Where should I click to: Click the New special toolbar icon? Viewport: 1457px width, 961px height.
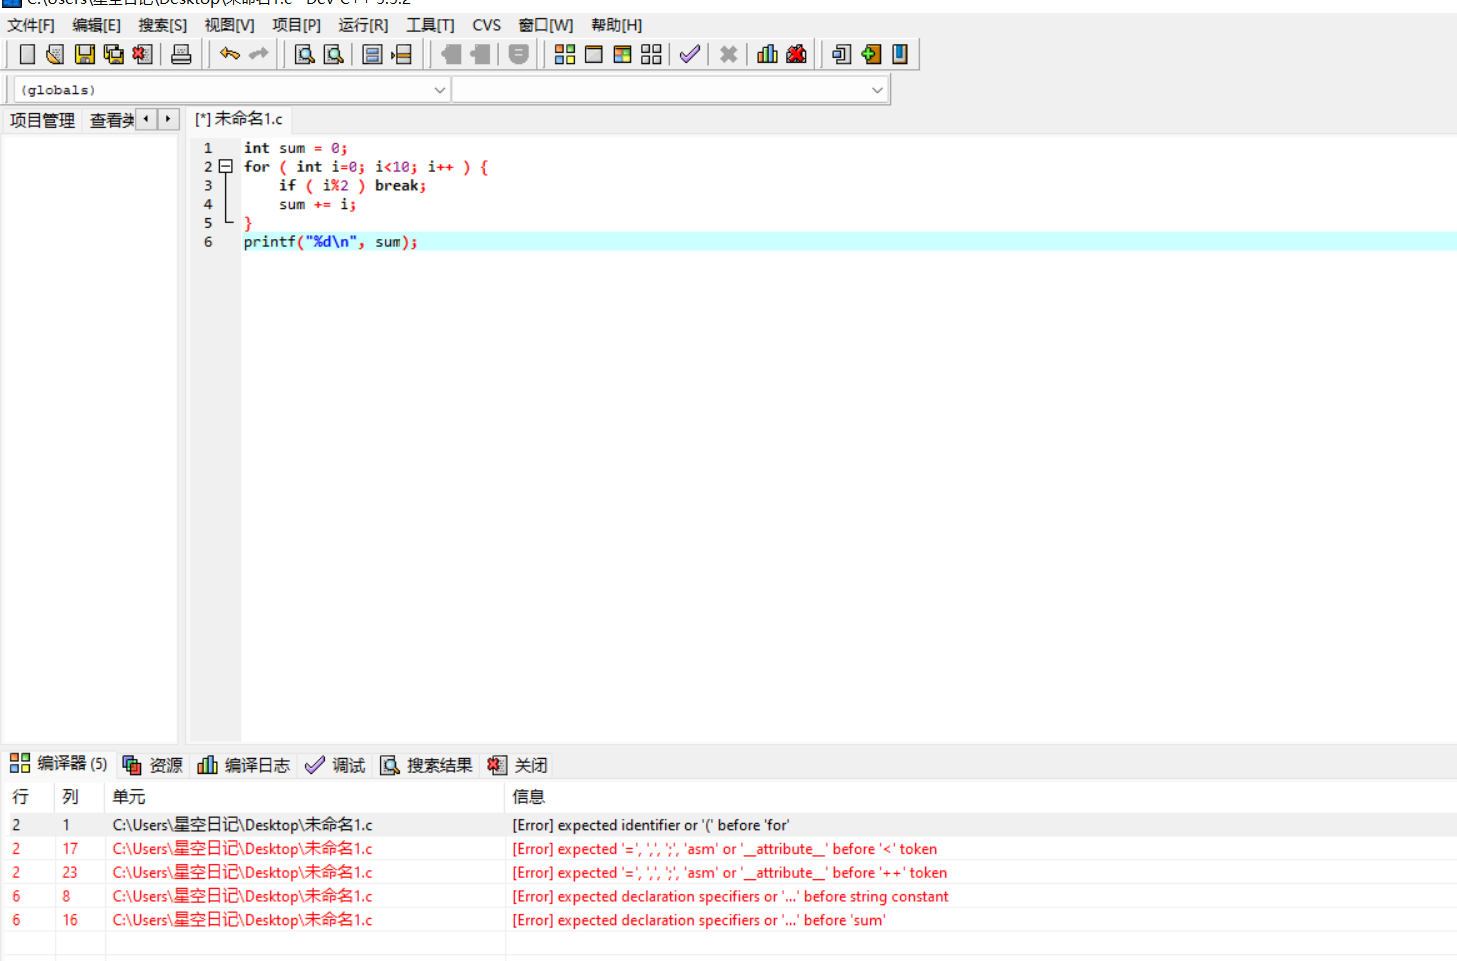click(842, 54)
